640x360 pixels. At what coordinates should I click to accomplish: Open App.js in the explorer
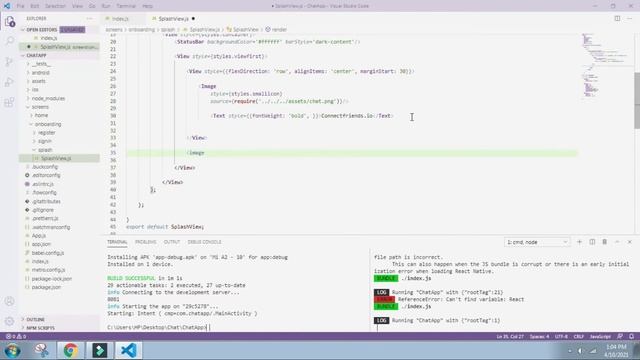(x=39, y=236)
